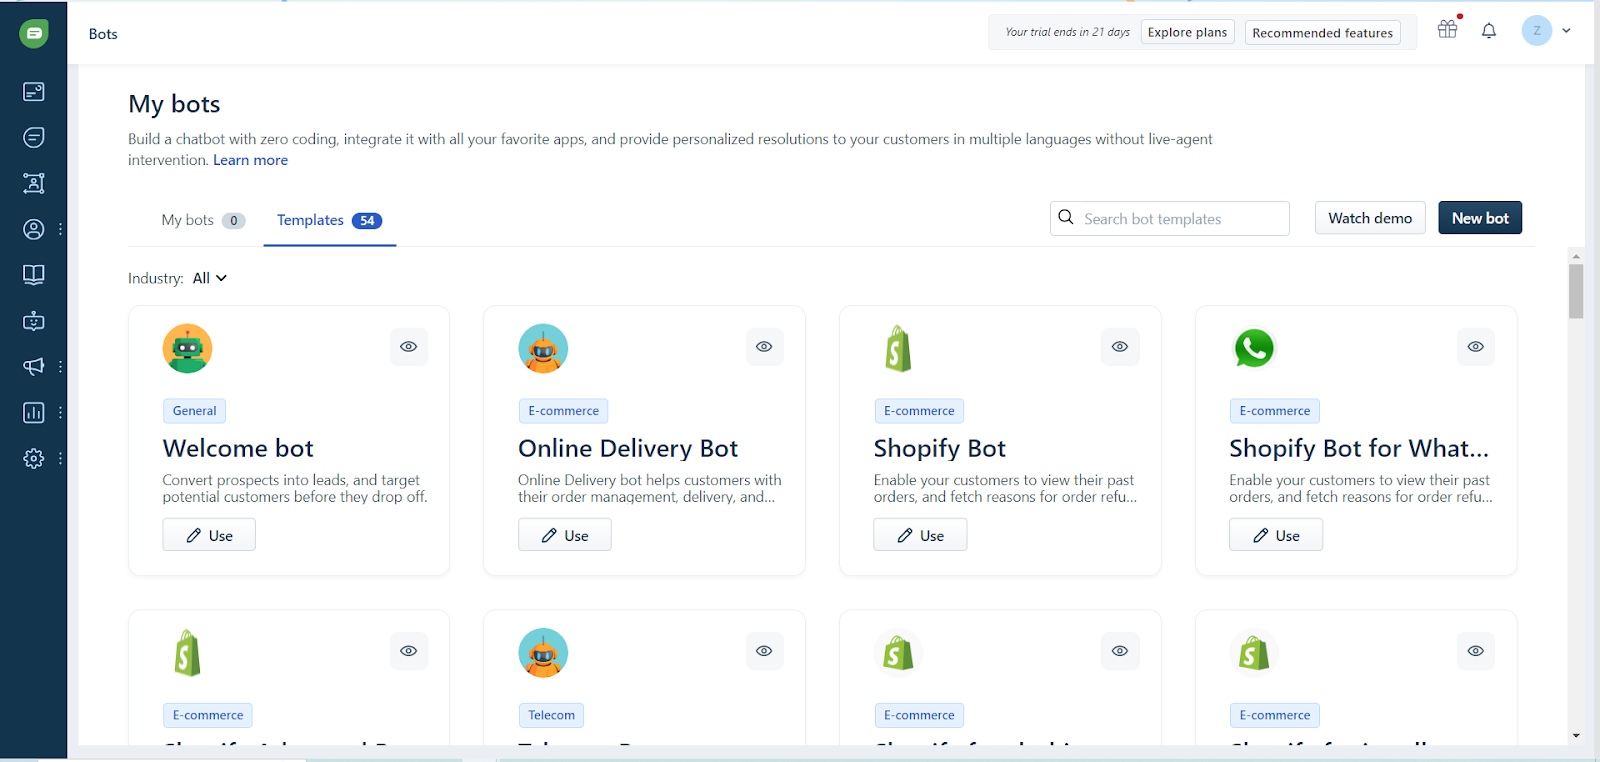
Task: Preview the Welcome bot template via eye icon
Action: (x=409, y=347)
